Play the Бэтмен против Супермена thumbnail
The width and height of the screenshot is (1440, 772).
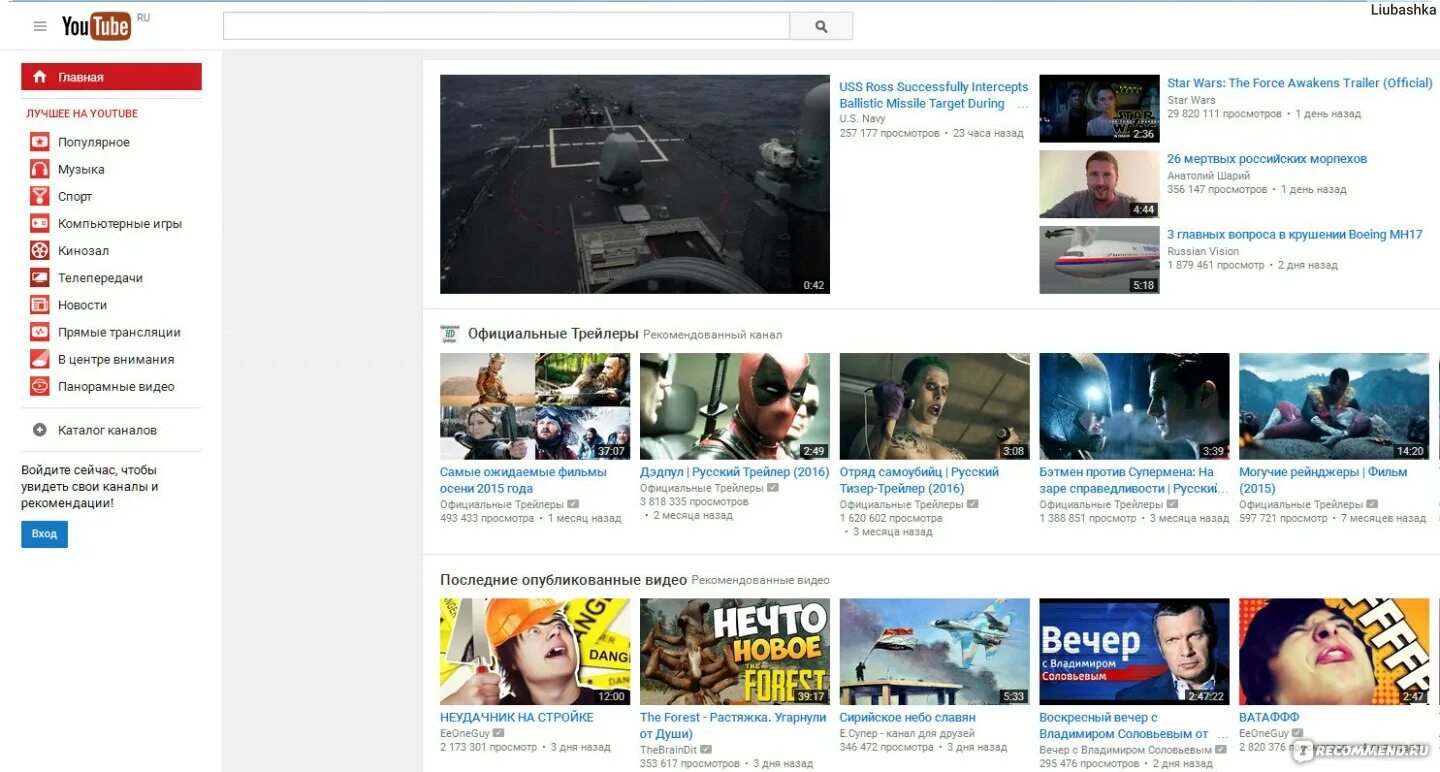click(1135, 406)
